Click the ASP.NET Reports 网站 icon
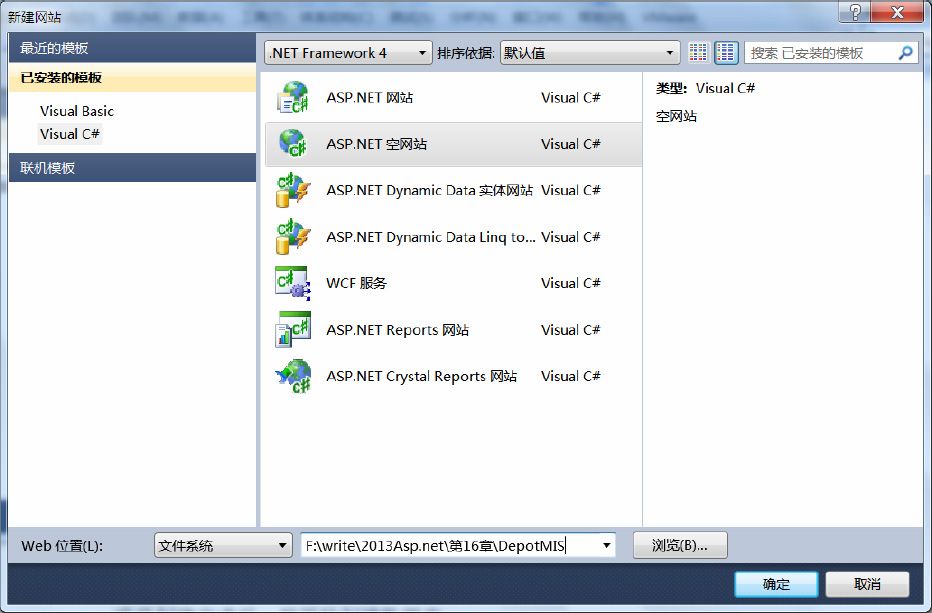The image size is (932, 613). (293, 329)
